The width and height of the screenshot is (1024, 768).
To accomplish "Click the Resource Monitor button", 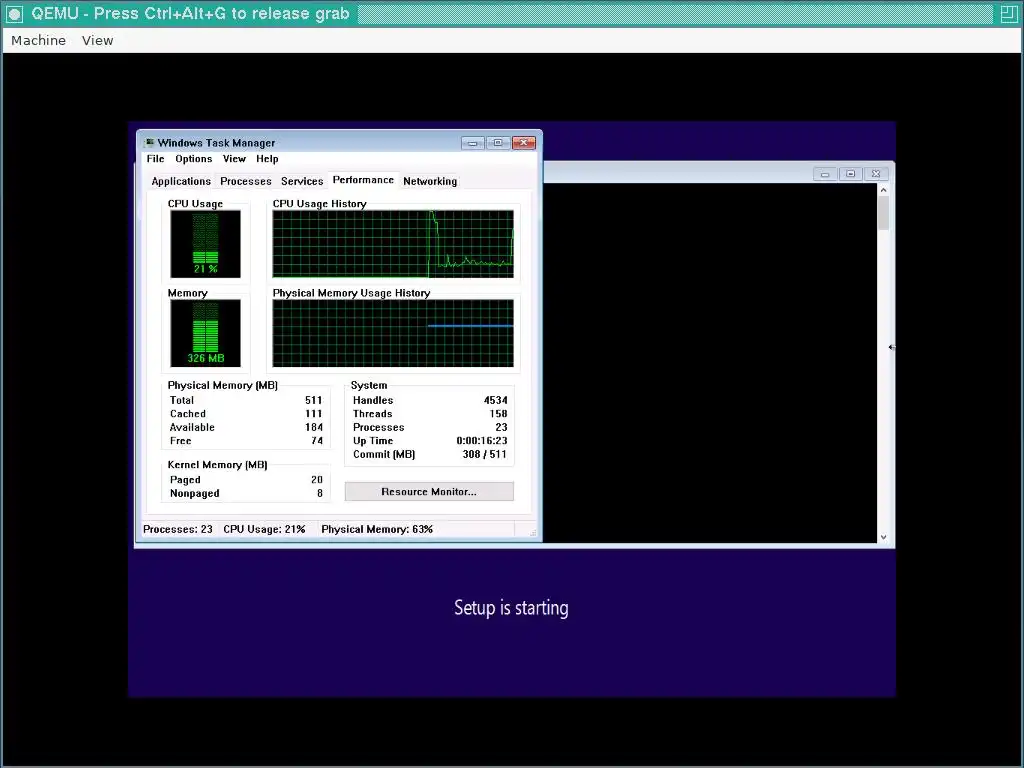I will coord(429,491).
